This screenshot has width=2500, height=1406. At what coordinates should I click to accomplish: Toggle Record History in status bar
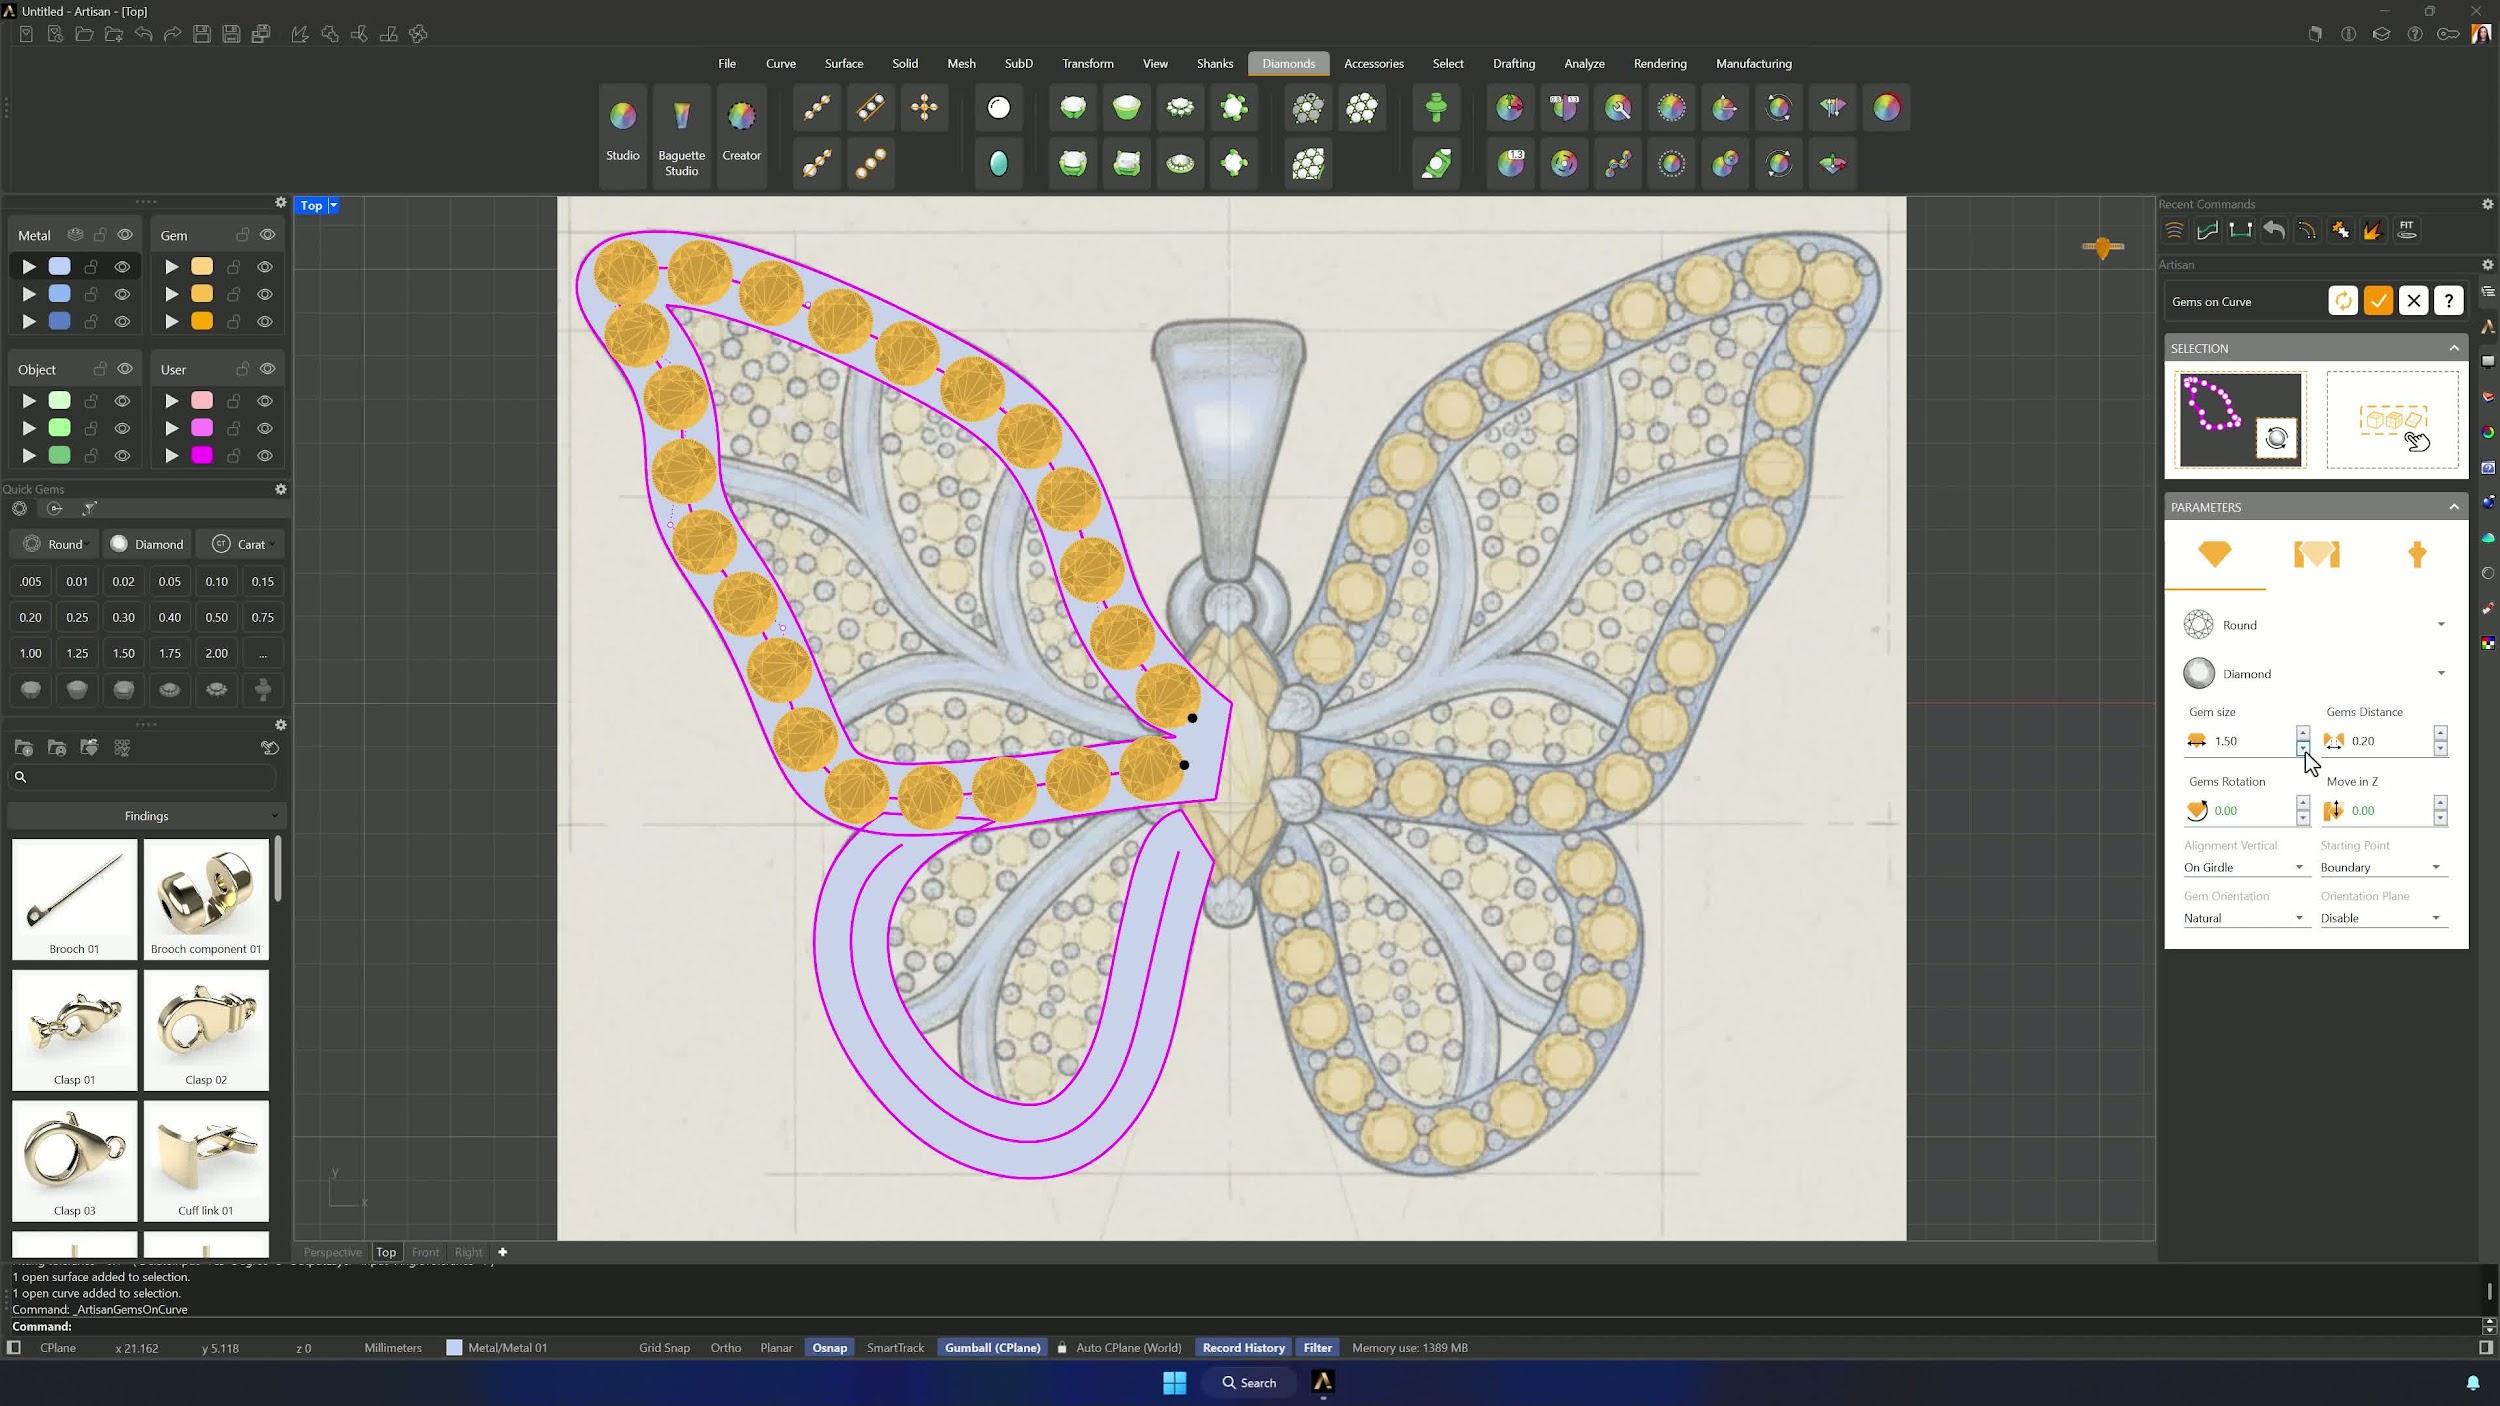[x=1243, y=1348]
